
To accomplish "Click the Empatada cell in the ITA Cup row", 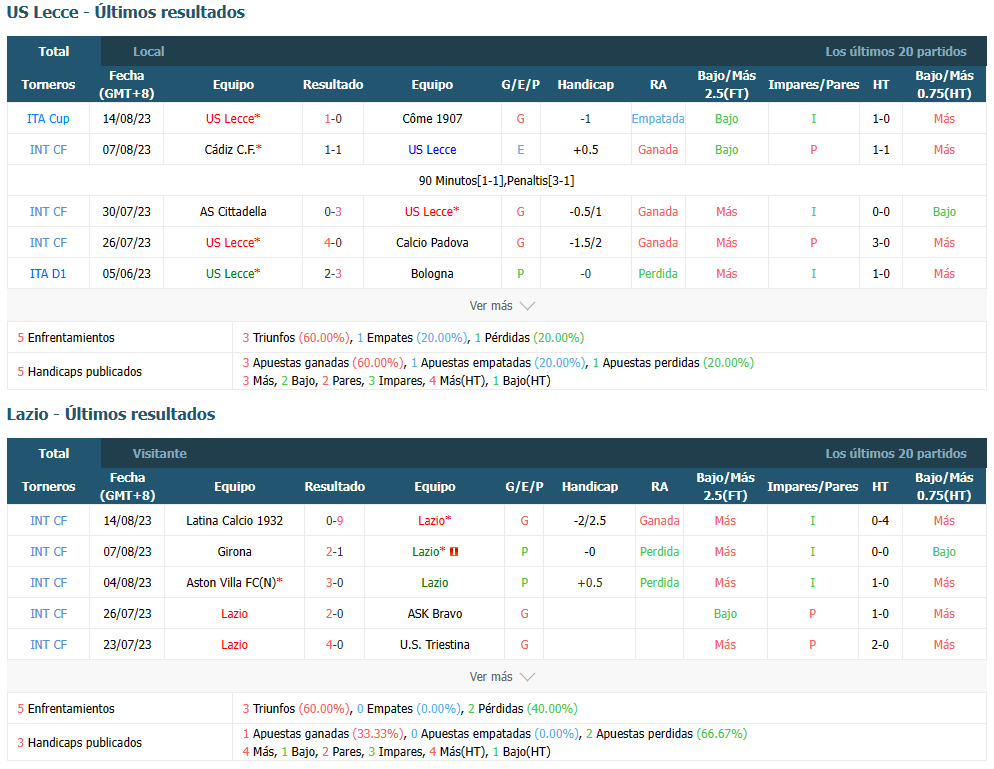I will pyautogui.click(x=658, y=119).
